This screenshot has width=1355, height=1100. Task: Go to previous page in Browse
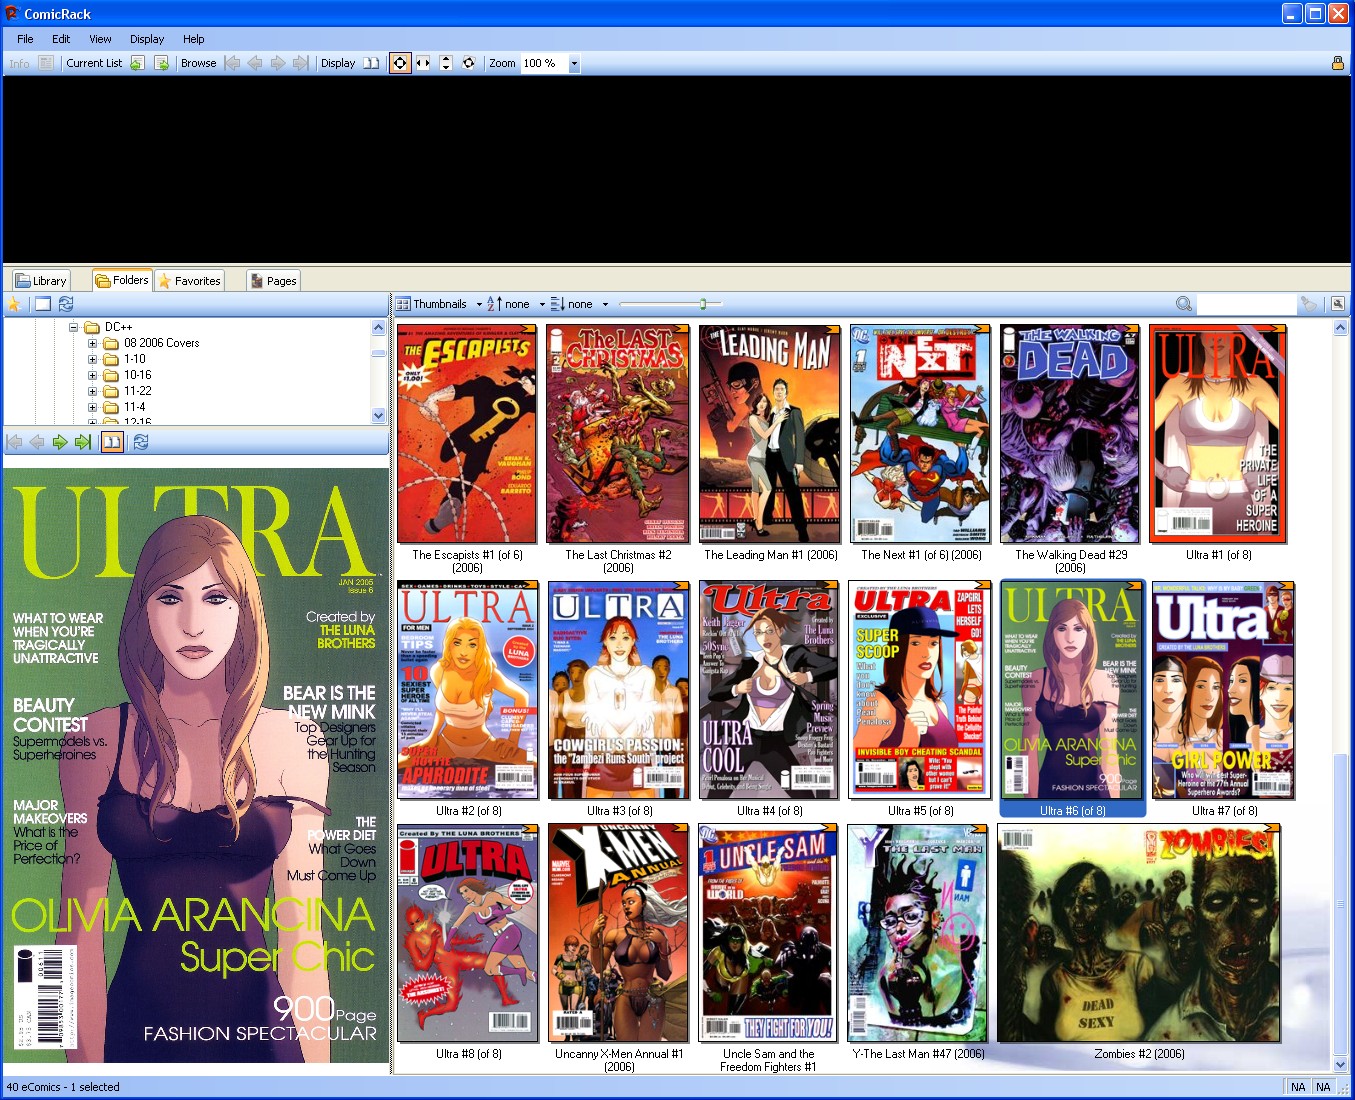pos(255,63)
